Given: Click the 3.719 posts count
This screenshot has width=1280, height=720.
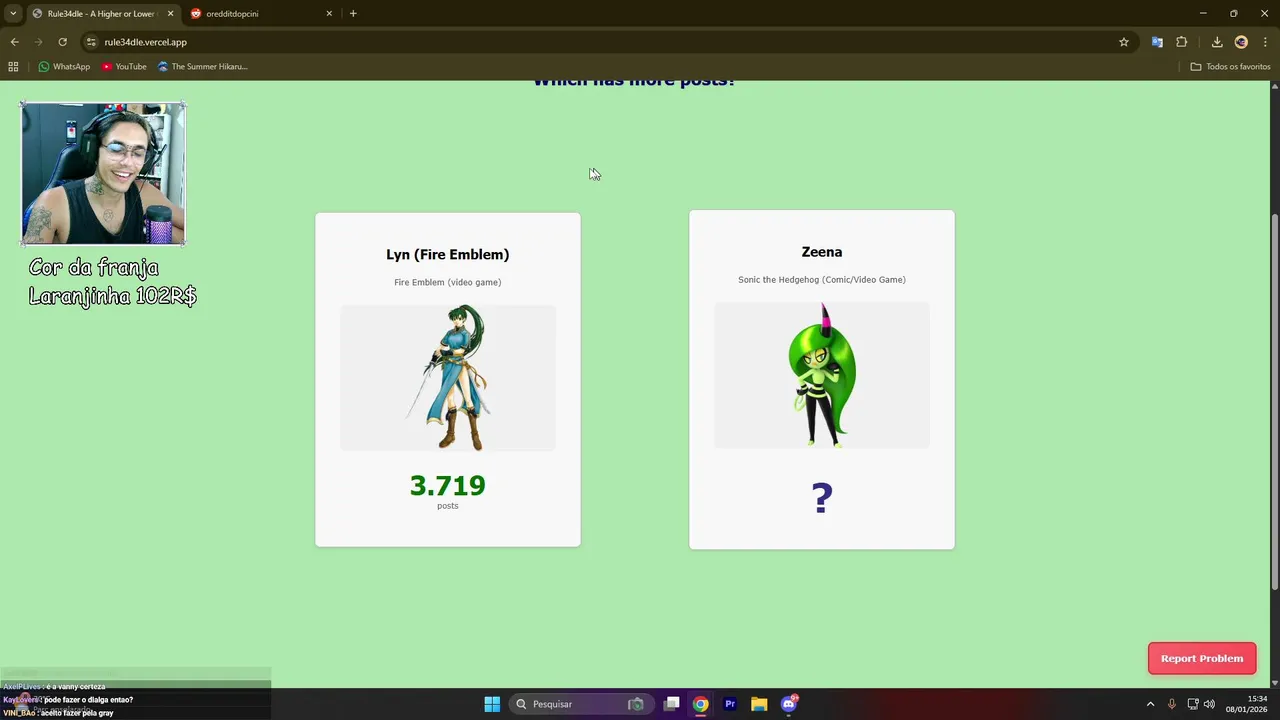Looking at the screenshot, I should [x=448, y=485].
